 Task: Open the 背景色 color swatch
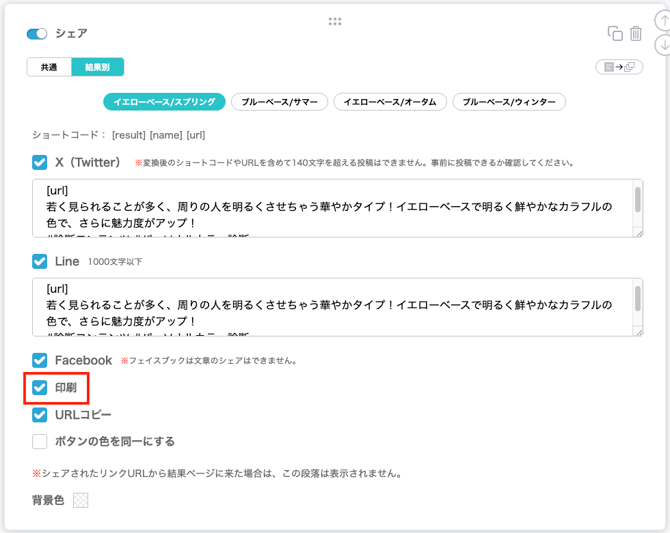pos(80,500)
